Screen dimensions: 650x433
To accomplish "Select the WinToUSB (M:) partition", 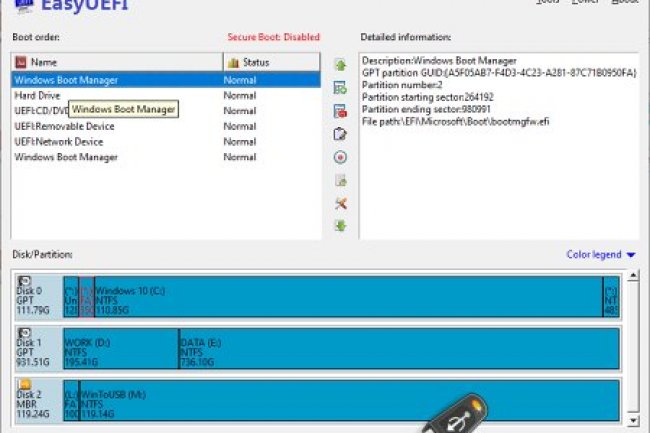I will click(349, 400).
